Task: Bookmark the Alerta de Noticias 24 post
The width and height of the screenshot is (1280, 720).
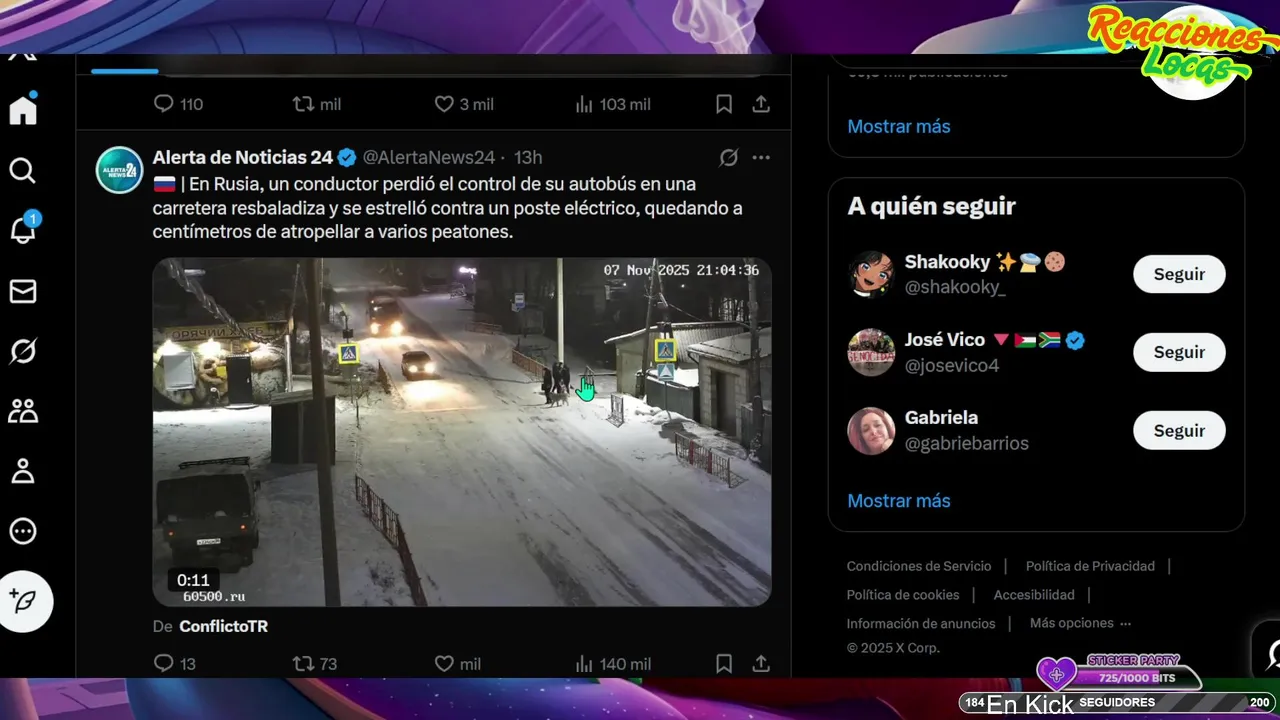Action: [x=724, y=664]
